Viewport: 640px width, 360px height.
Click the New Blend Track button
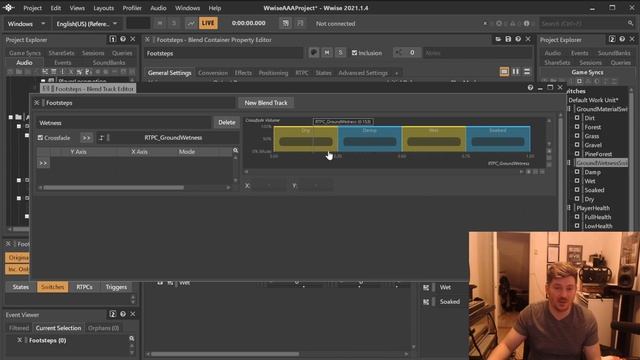(266, 103)
